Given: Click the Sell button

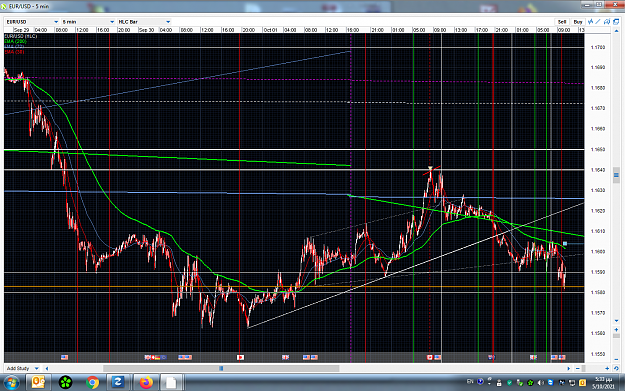Looking at the screenshot, I should (x=562, y=22).
